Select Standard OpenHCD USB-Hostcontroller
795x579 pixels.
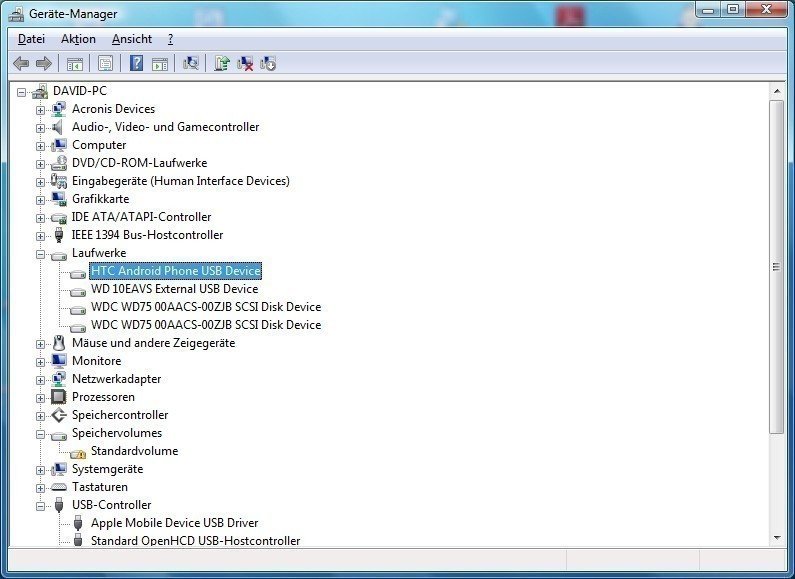(195, 540)
